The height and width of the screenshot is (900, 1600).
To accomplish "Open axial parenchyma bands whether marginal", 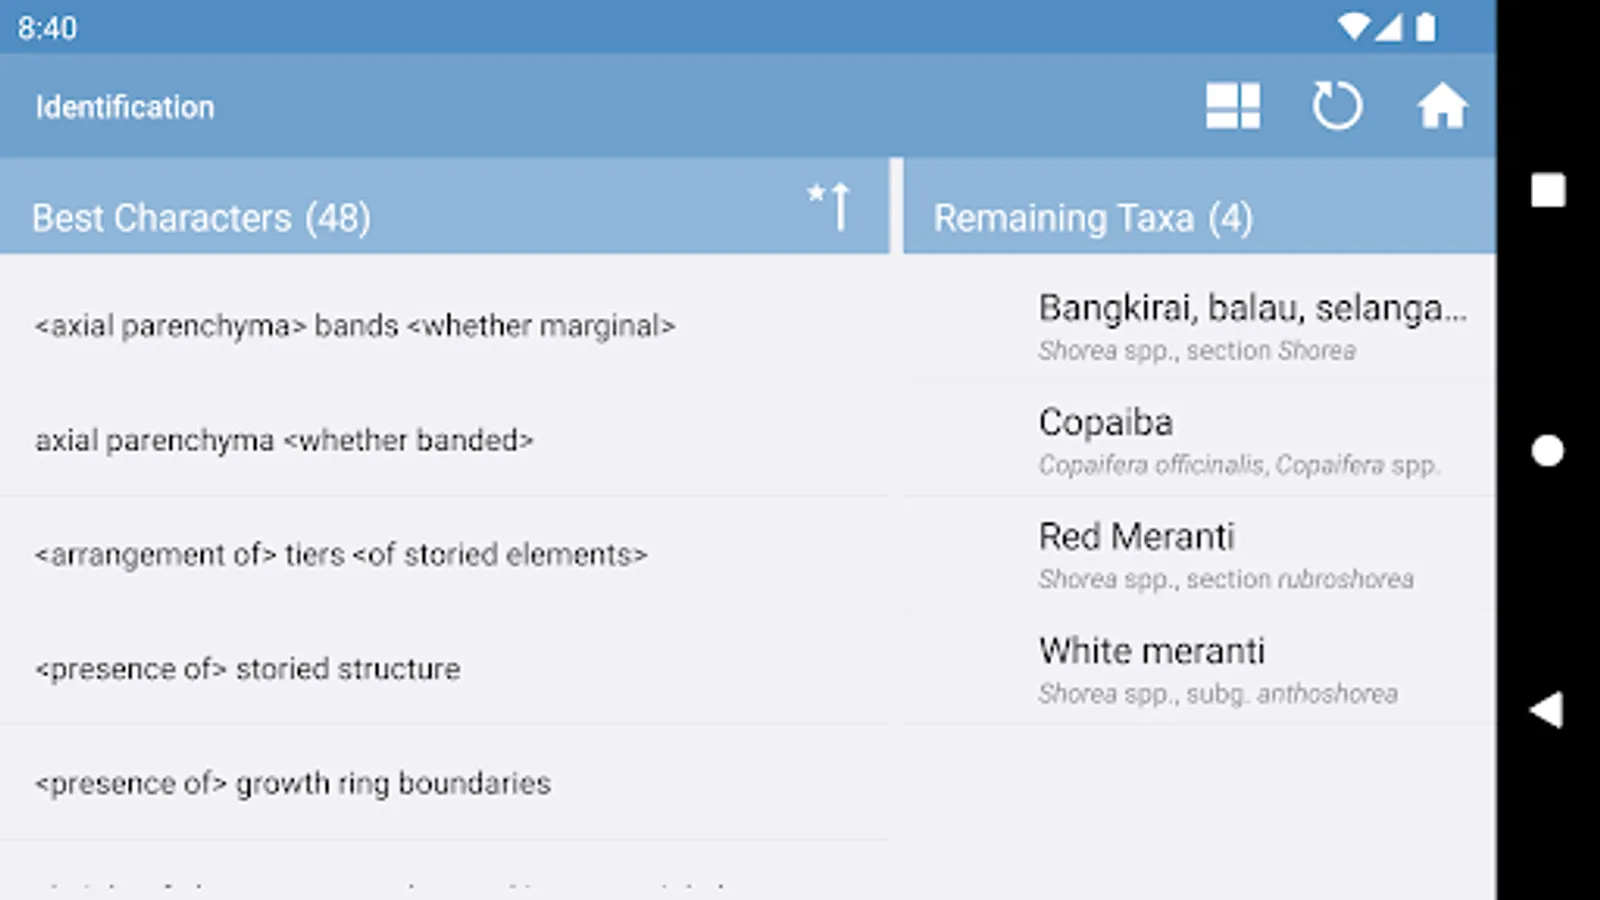I will 355,326.
